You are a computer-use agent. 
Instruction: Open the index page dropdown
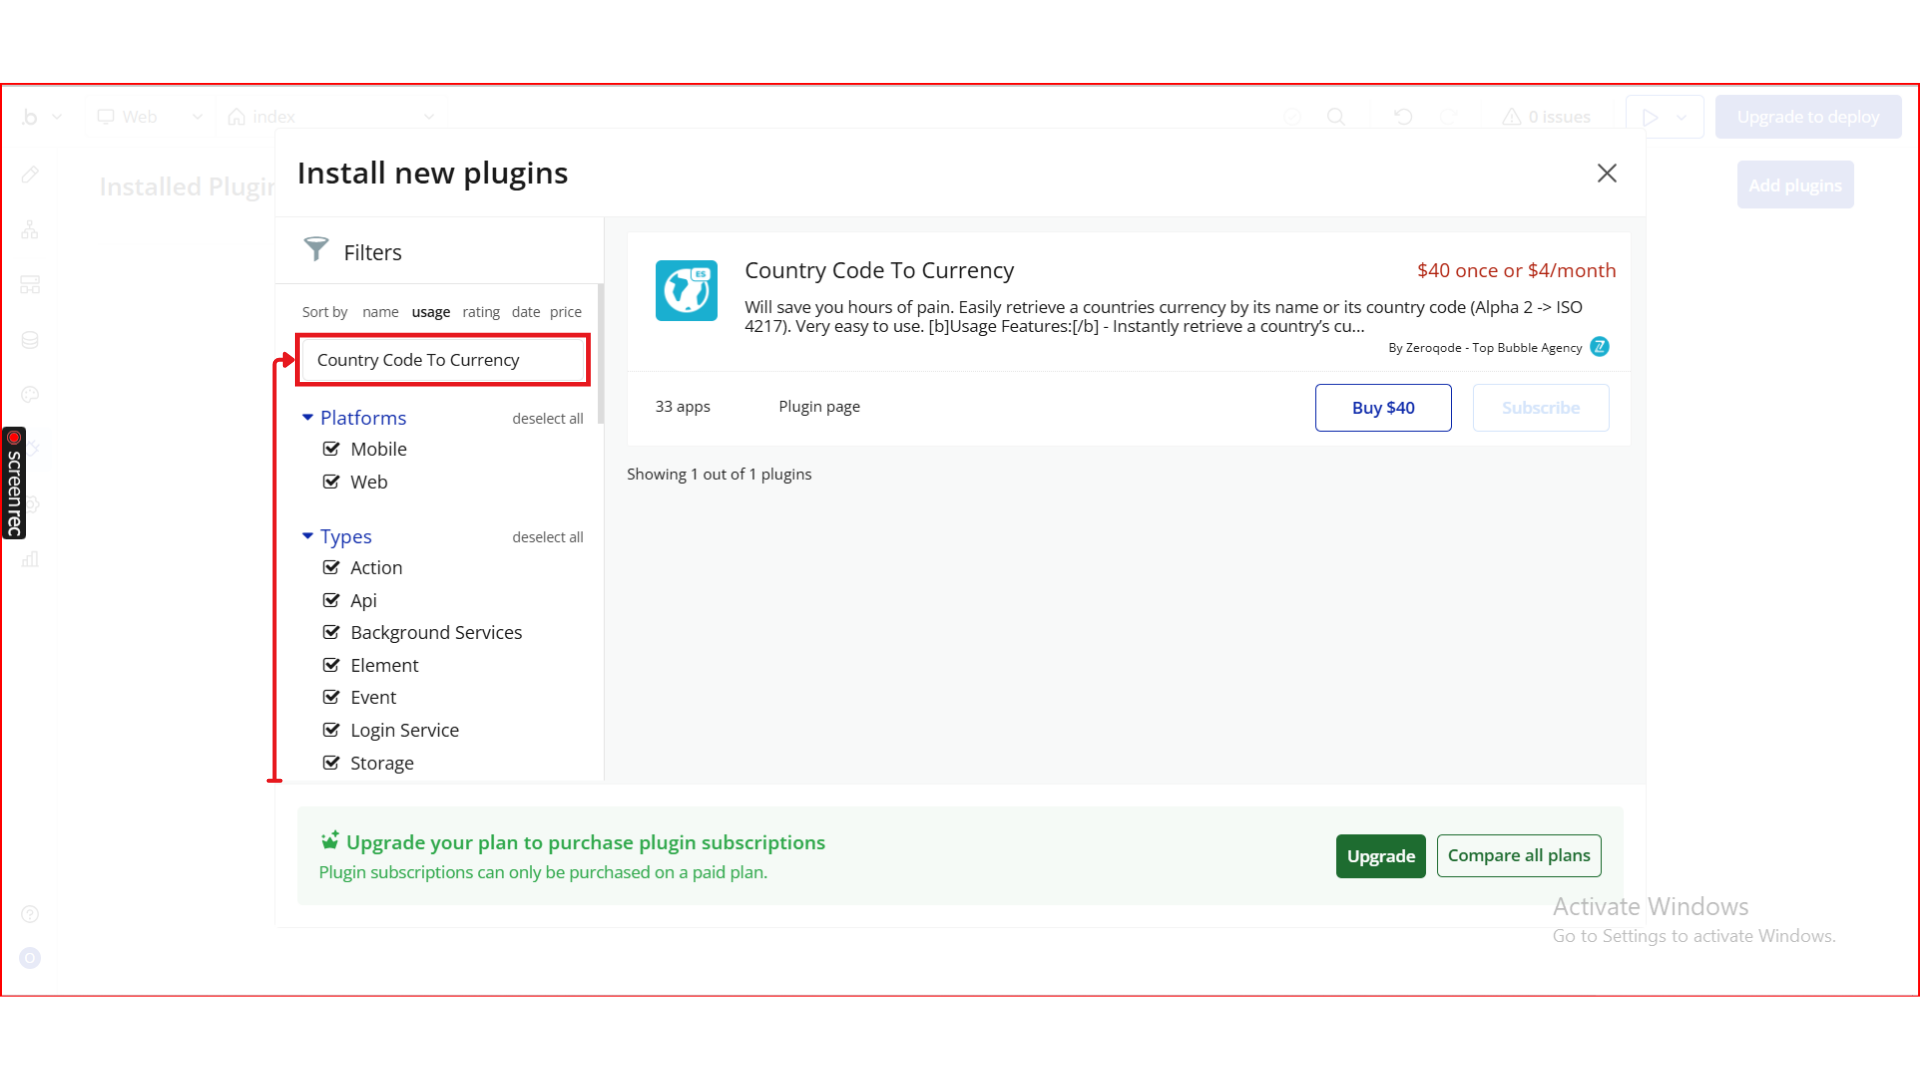[x=331, y=117]
